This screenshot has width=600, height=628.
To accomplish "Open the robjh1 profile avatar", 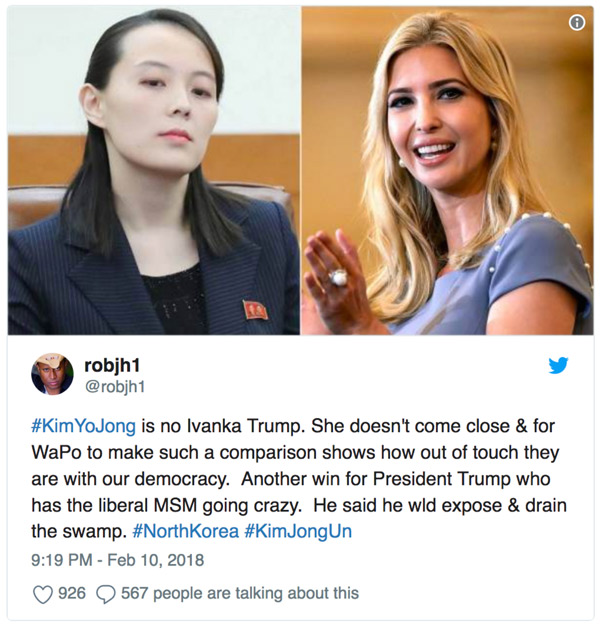I will (52, 374).
